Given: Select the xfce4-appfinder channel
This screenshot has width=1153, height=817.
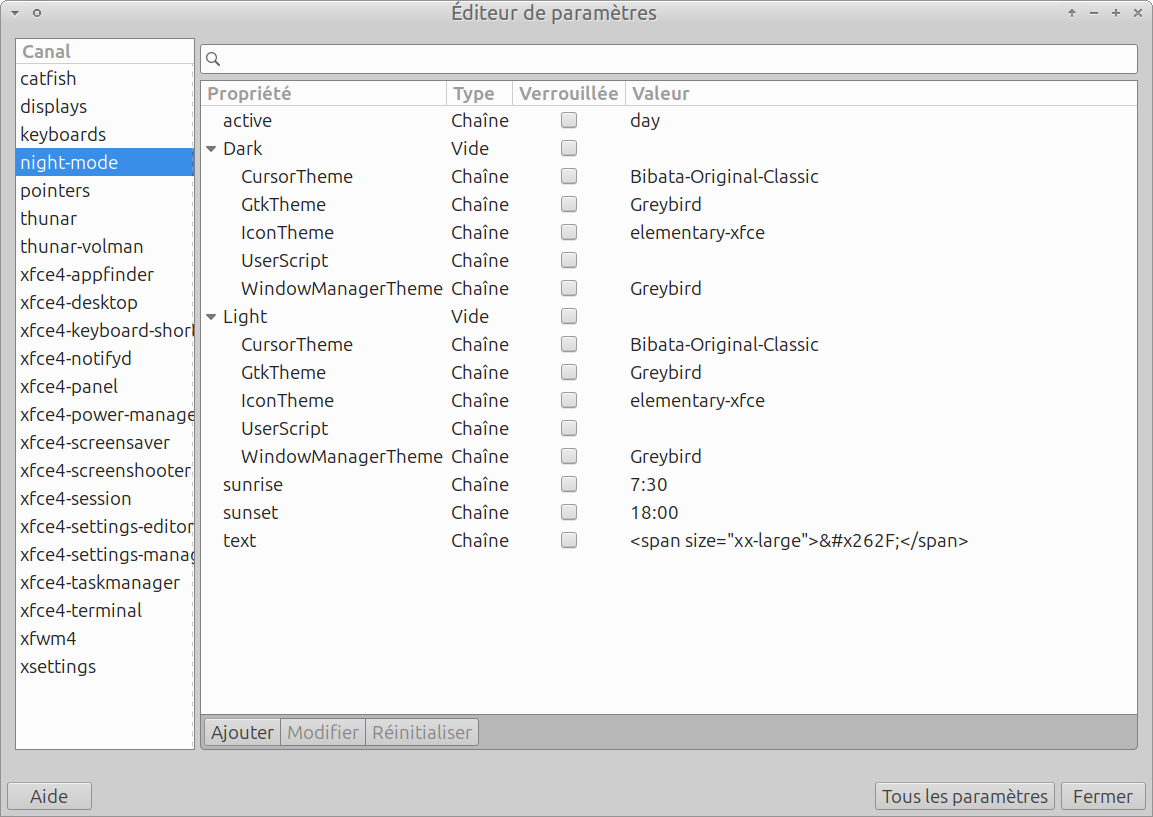Looking at the screenshot, I should point(104,274).
